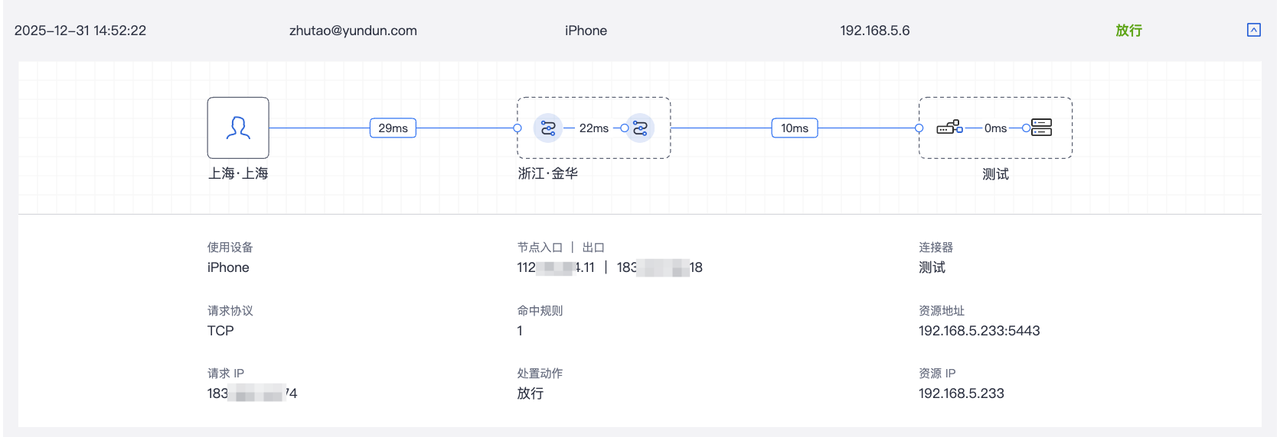The width and height of the screenshot is (1280, 437).
Task: Click the node exit icon right of 22ms
Action: pos(639,128)
